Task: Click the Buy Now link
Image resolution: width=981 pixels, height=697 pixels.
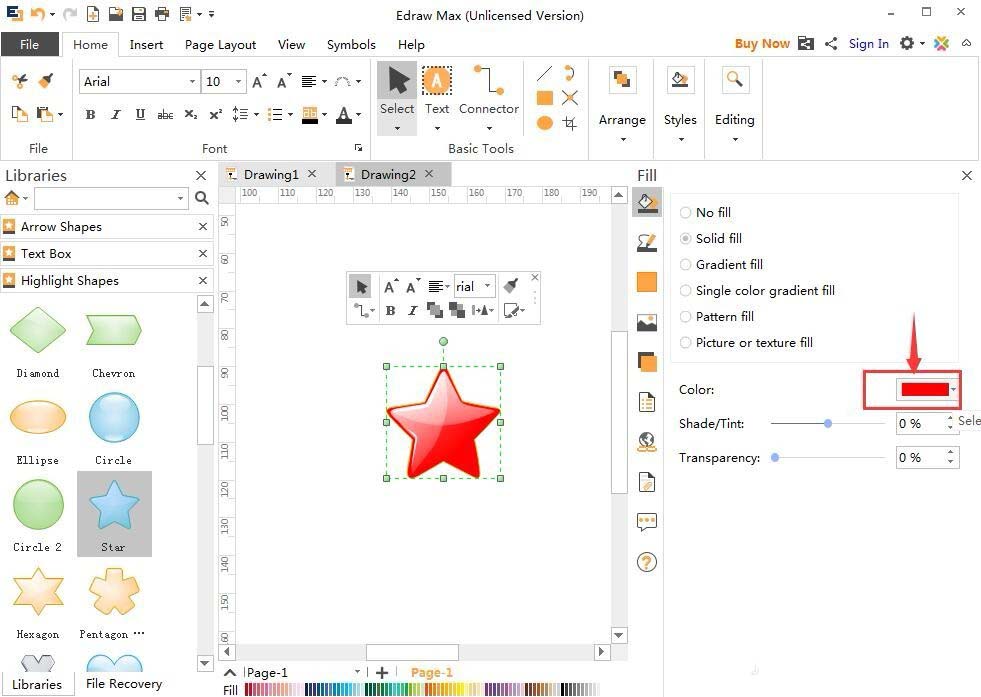Action: coord(762,44)
